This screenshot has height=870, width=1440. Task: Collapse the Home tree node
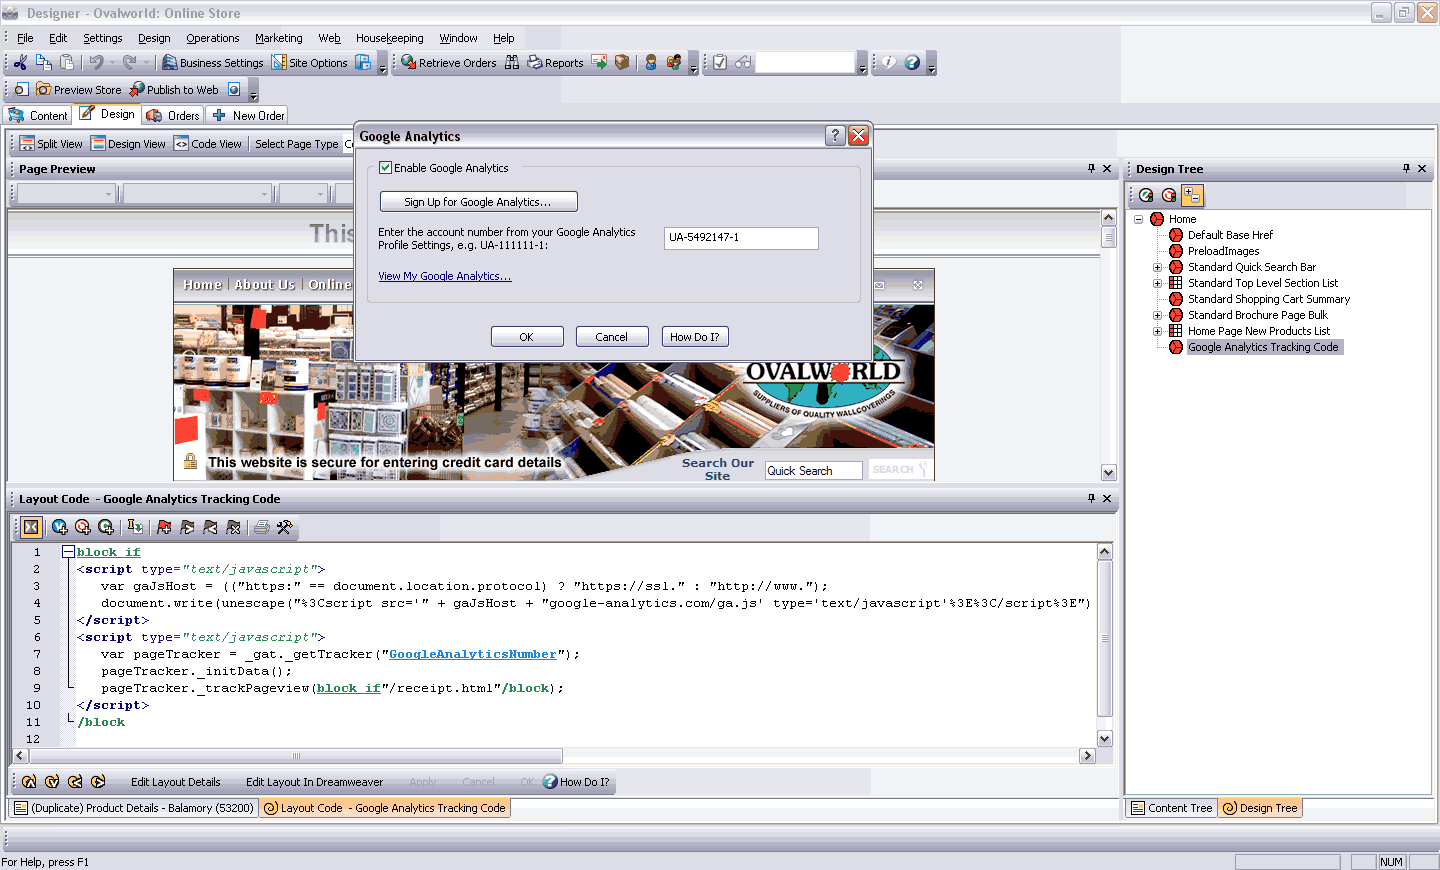point(1138,219)
